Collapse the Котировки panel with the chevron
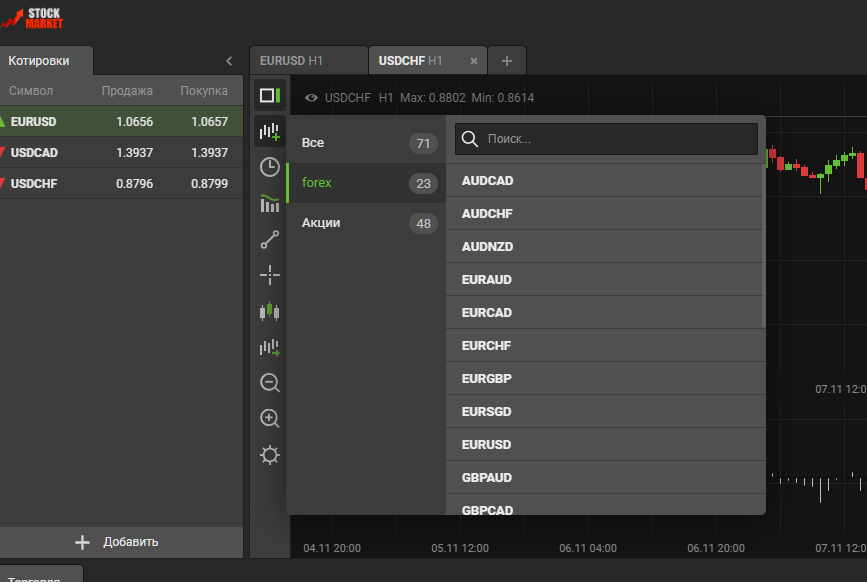 [229, 61]
